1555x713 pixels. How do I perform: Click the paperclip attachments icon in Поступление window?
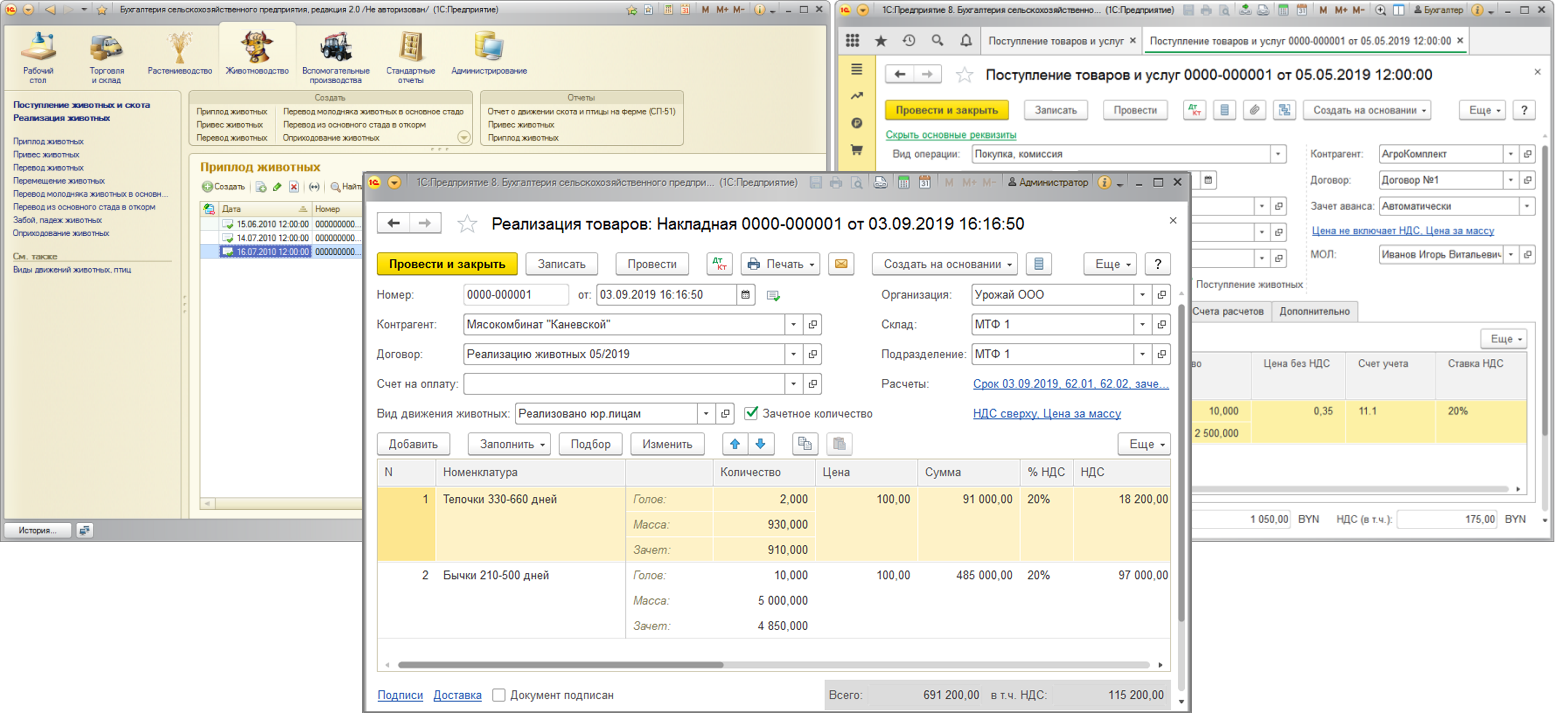1255,110
